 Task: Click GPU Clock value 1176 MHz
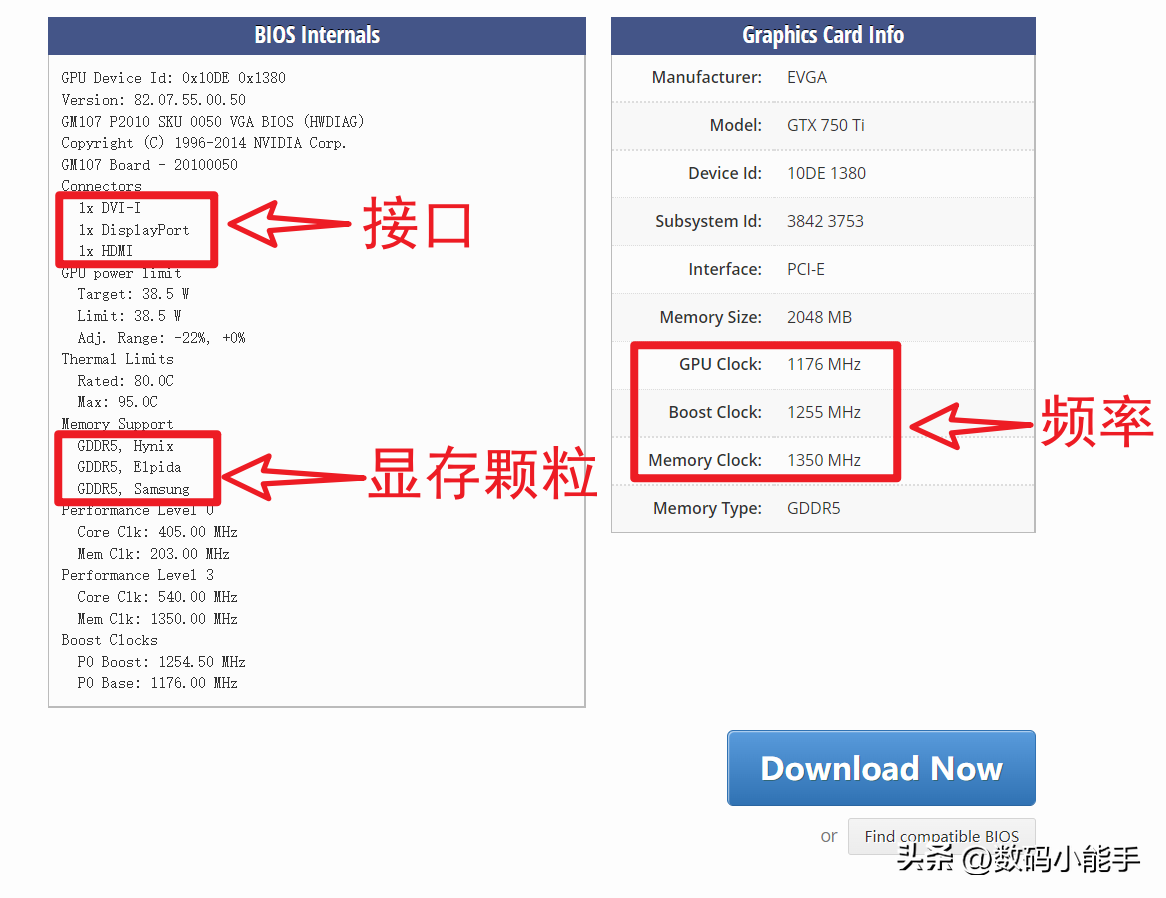point(824,364)
